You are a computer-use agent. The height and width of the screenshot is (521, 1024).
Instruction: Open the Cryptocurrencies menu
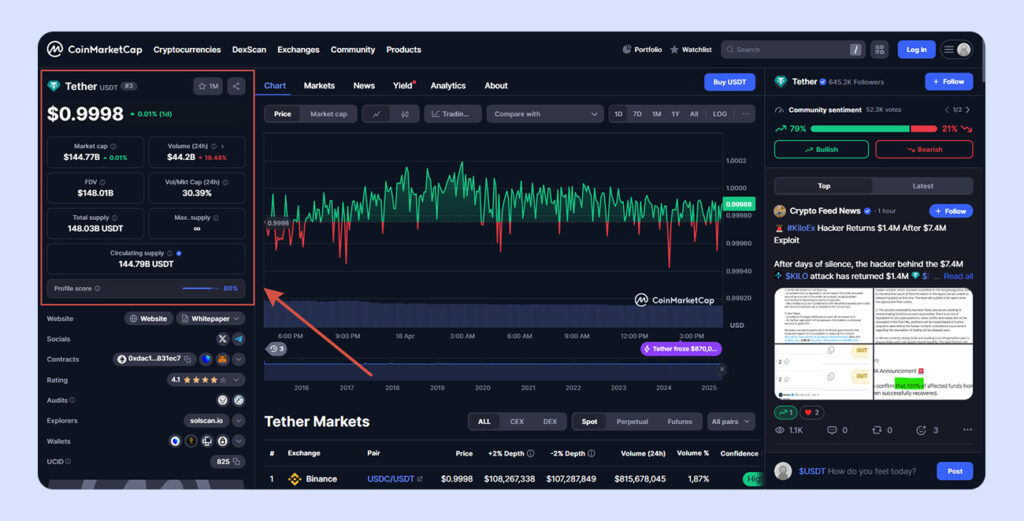(187, 50)
